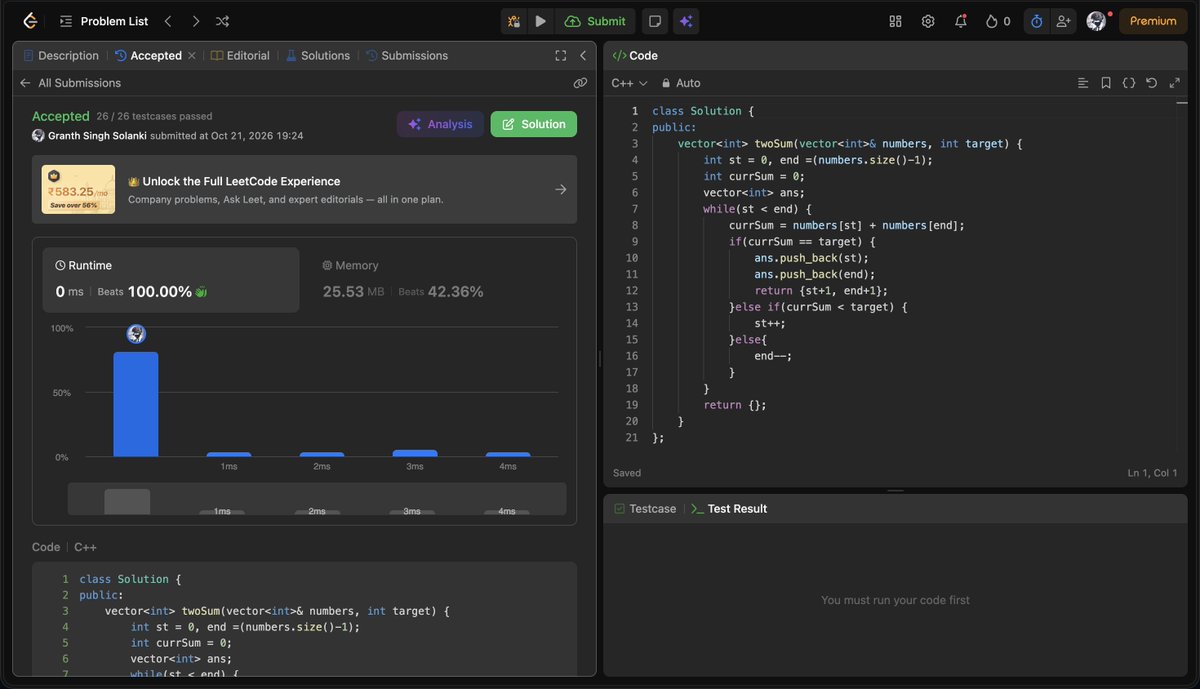Open the Solutions tab
This screenshot has height=689, width=1200.
(318, 56)
